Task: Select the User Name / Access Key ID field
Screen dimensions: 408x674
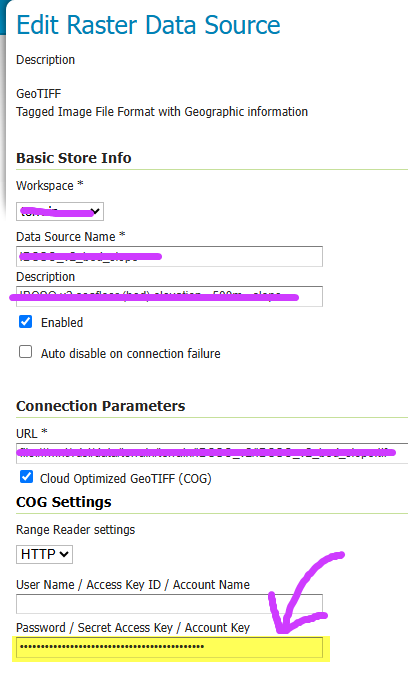Action: tap(169, 604)
